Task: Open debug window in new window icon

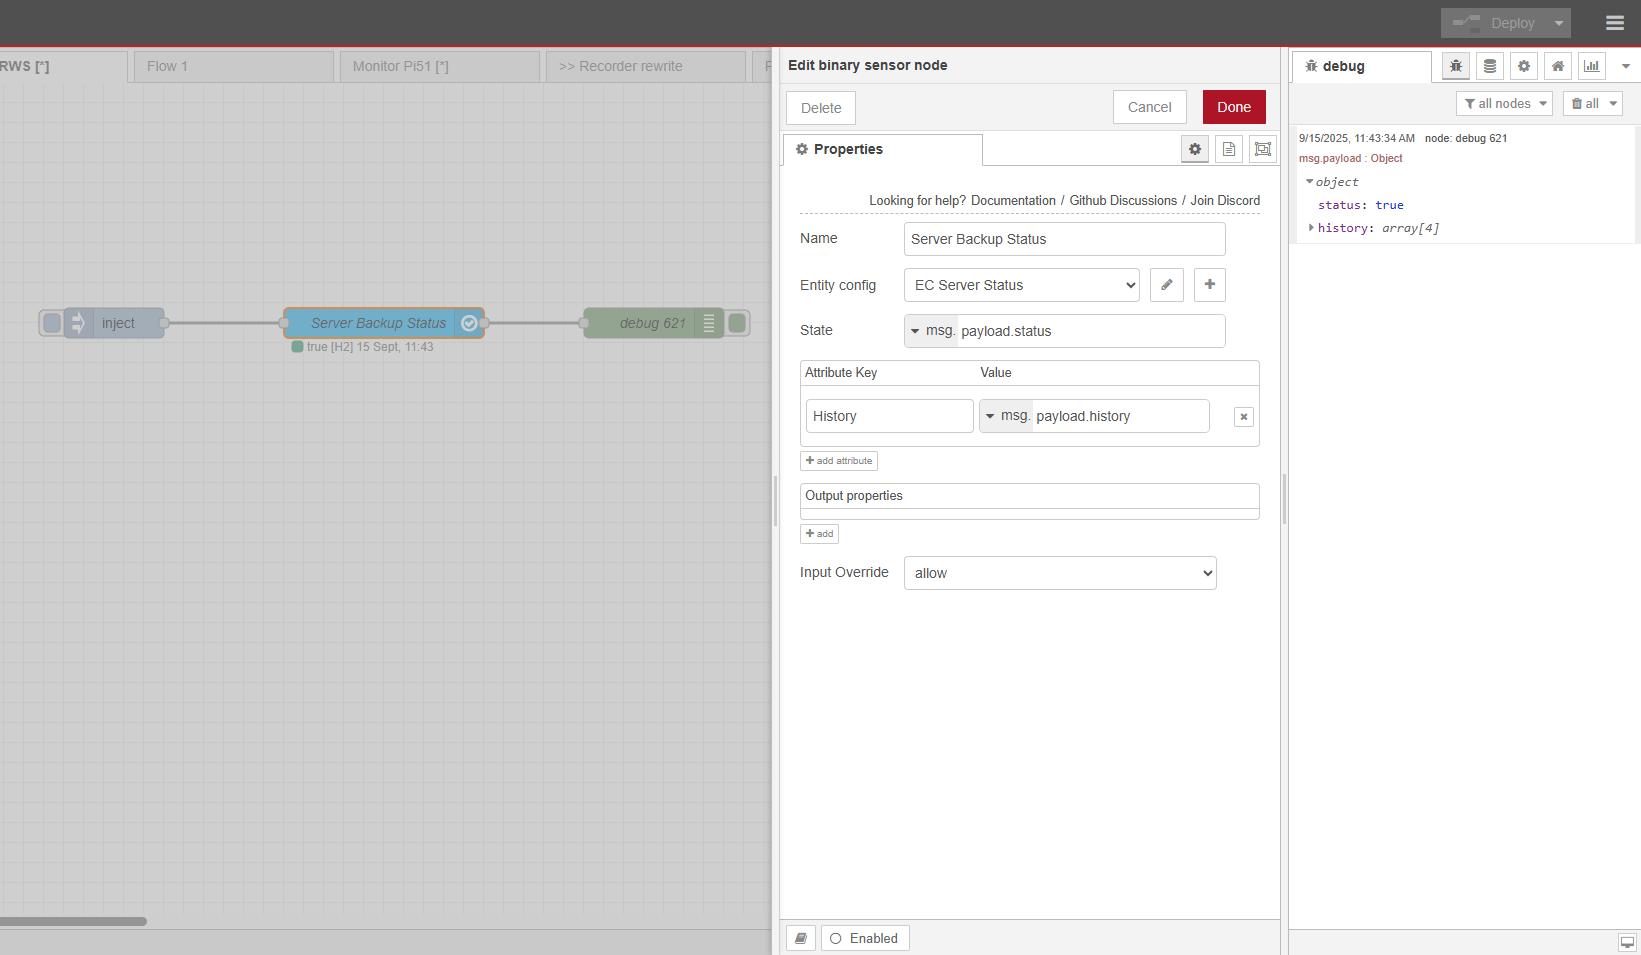Action: (1627, 942)
